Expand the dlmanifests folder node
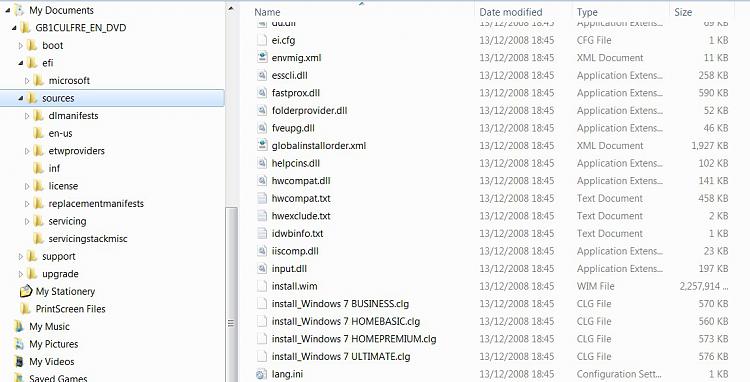 (x=27, y=116)
